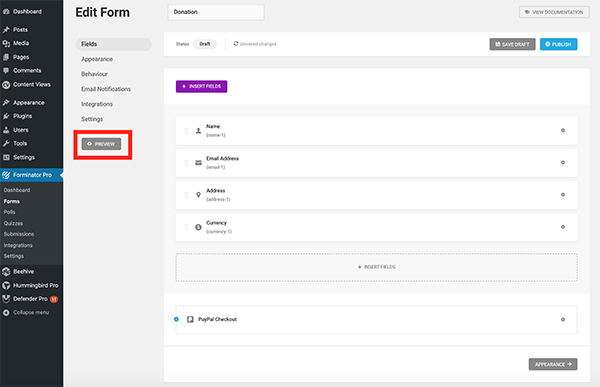Grab the drag handle of Address field
The width and height of the screenshot is (600, 387).
186,195
